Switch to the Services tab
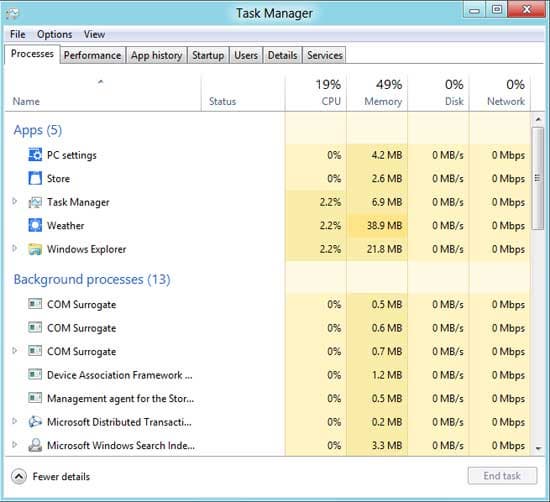This screenshot has width=550, height=502. tap(325, 55)
